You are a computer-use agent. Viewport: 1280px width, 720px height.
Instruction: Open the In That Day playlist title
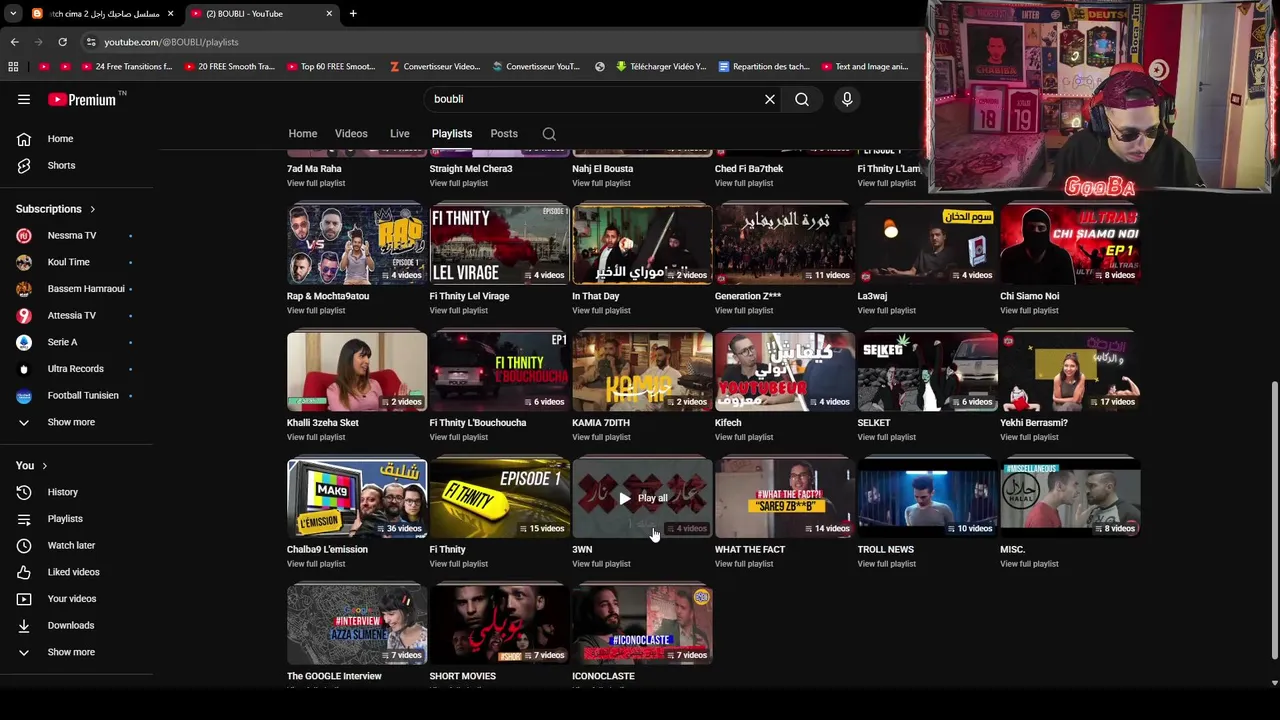point(596,296)
